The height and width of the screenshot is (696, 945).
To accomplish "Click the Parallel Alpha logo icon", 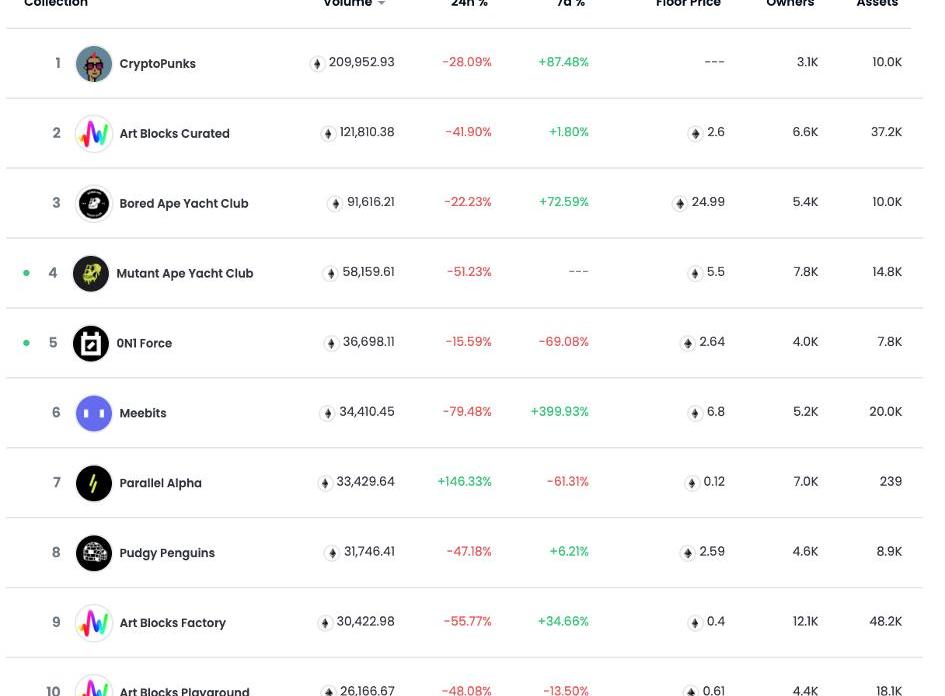I will point(94,483).
